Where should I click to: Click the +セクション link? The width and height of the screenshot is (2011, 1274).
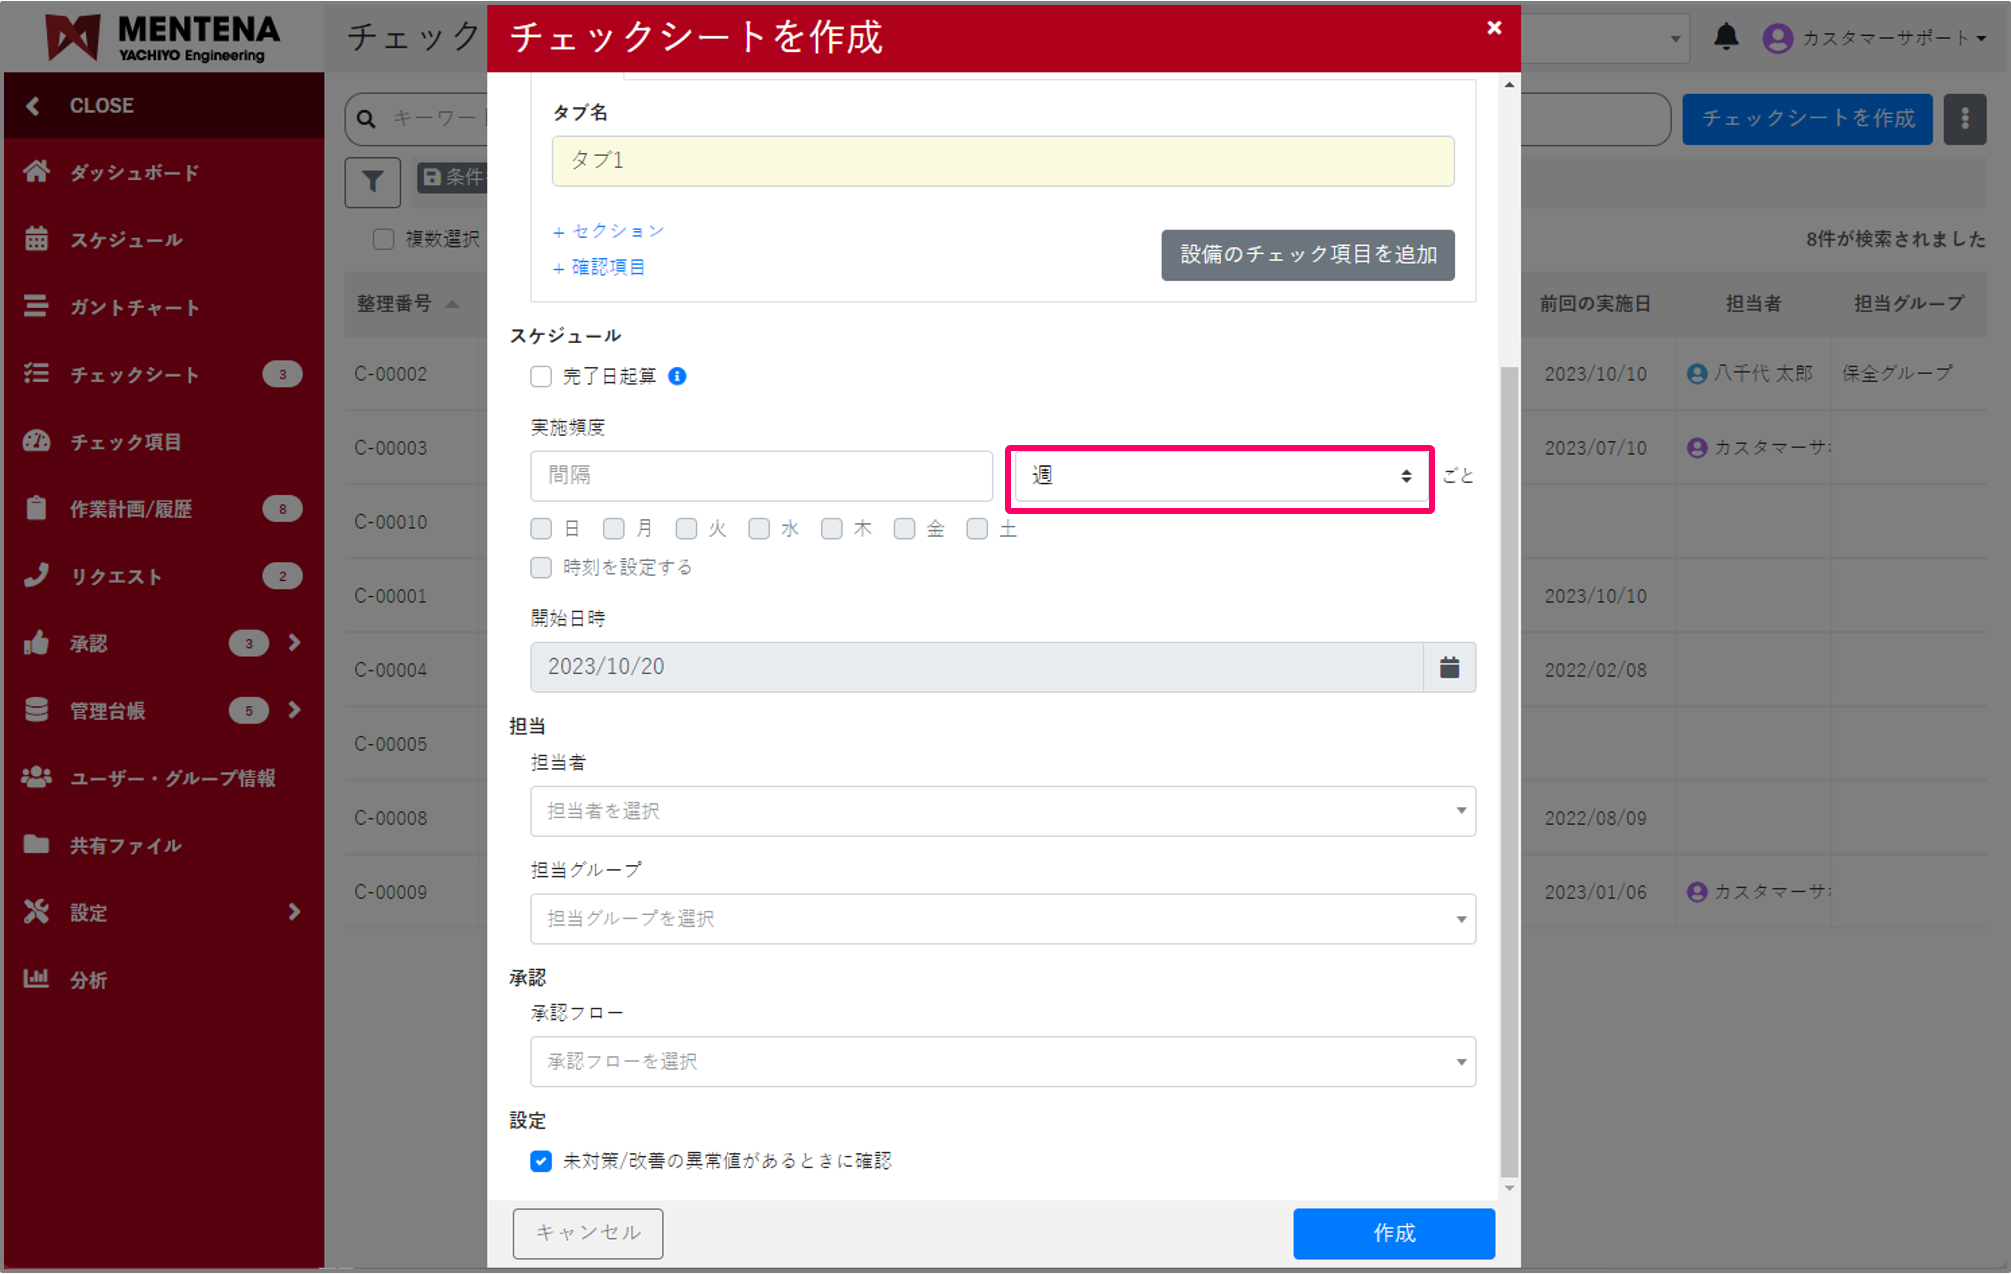pyautogui.click(x=608, y=230)
